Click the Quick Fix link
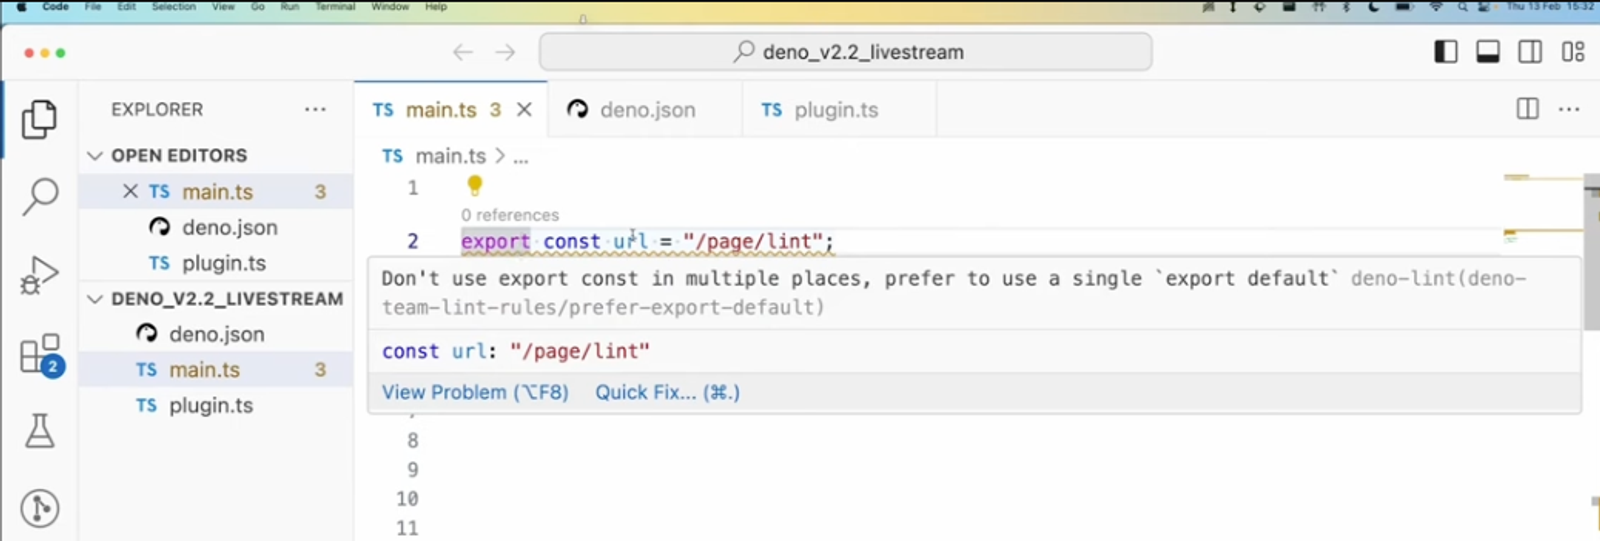1600x541 pixels. coord(667,392)
